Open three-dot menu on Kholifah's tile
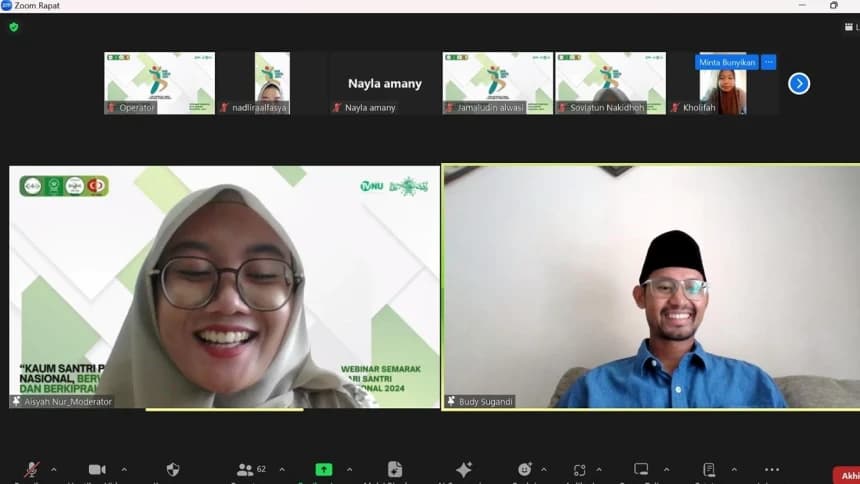Image resolution: width=860 pixels, height=484 pixels. (x=768, y=62)
